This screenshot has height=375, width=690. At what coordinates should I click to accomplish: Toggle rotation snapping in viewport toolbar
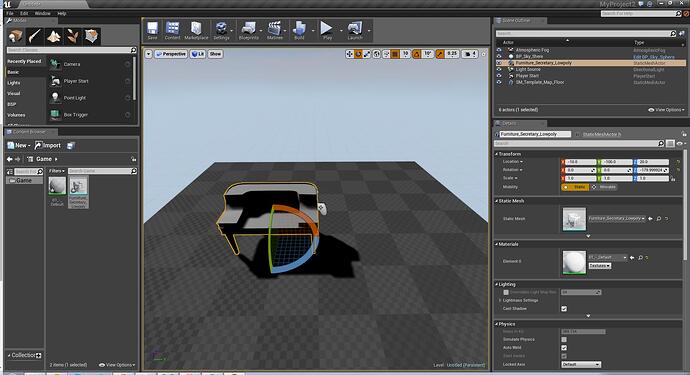coord(417,54)
